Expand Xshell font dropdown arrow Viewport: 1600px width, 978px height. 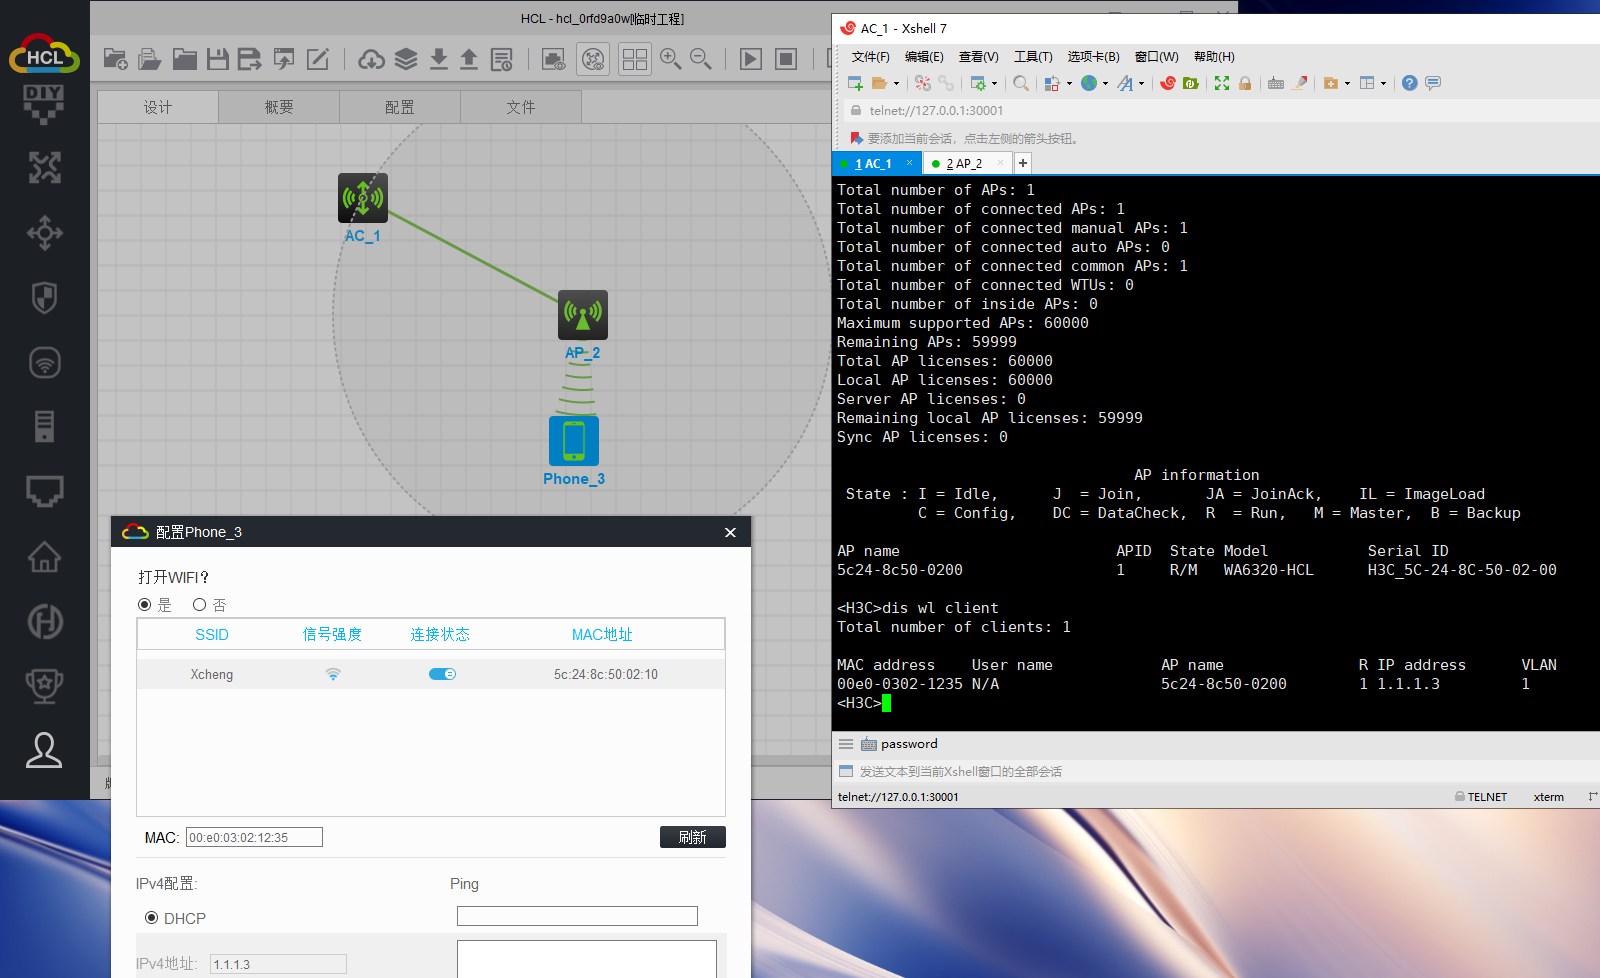pyautogui.click(x=1141, y=84)
